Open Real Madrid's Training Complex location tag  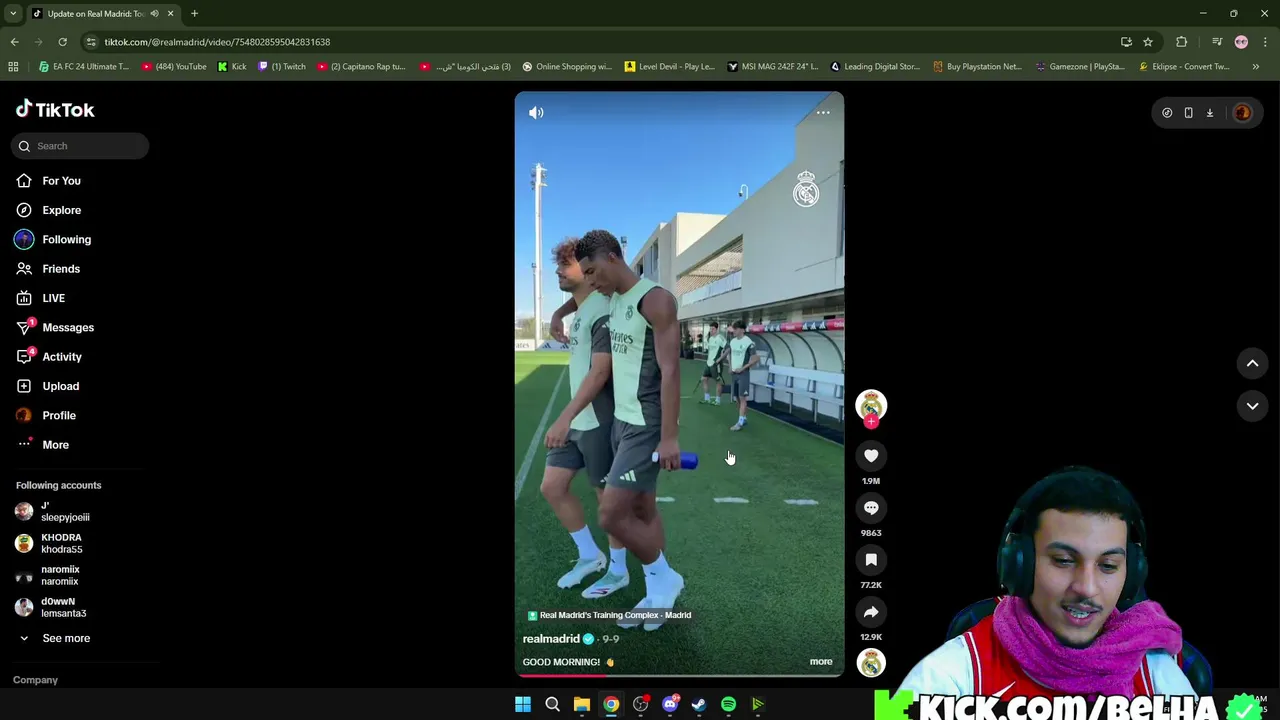(x=609, y=615)
